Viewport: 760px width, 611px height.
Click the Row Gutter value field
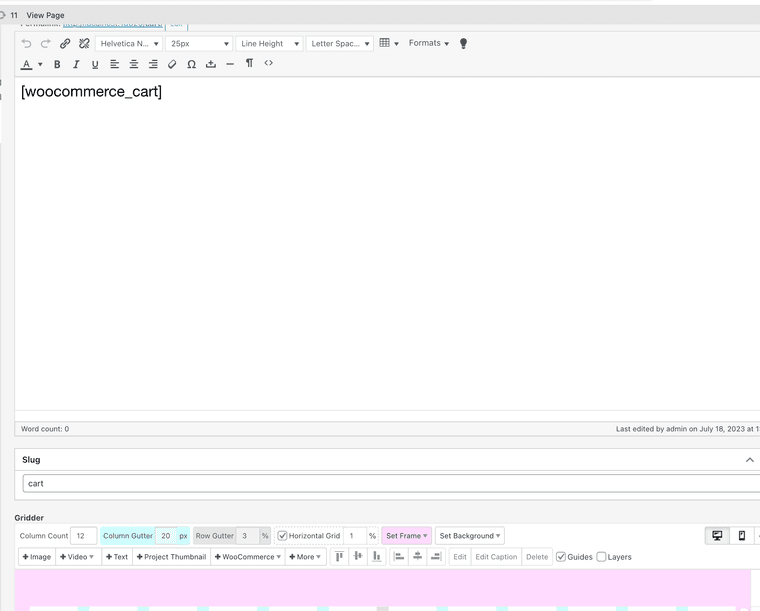[x=248, y=536]
